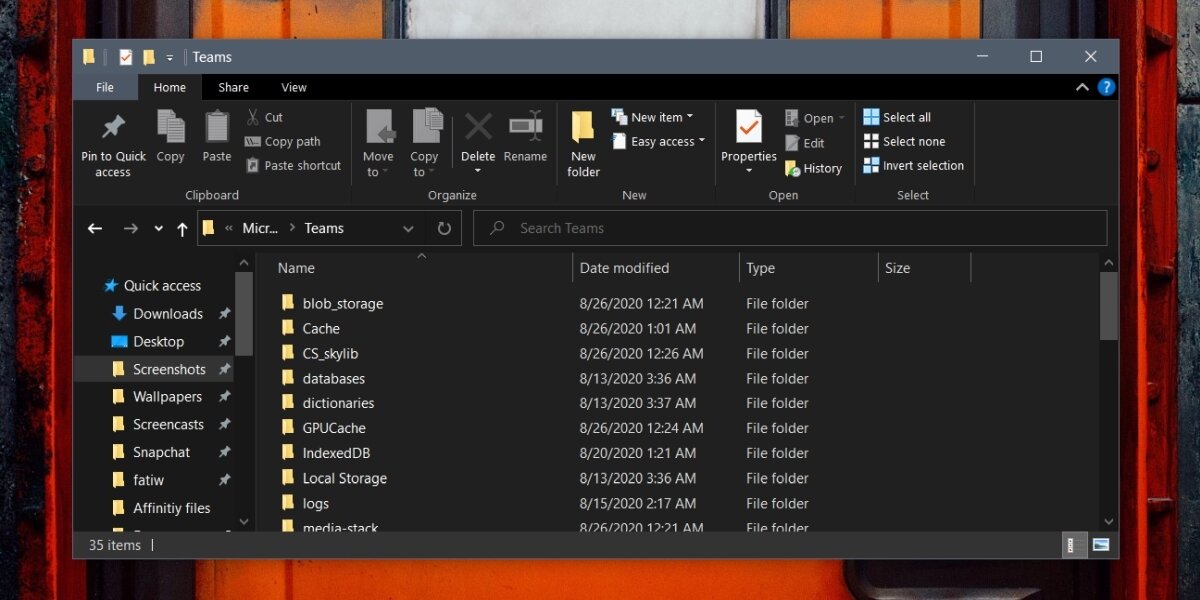Switch to details view in status bar

point(1074,545)
